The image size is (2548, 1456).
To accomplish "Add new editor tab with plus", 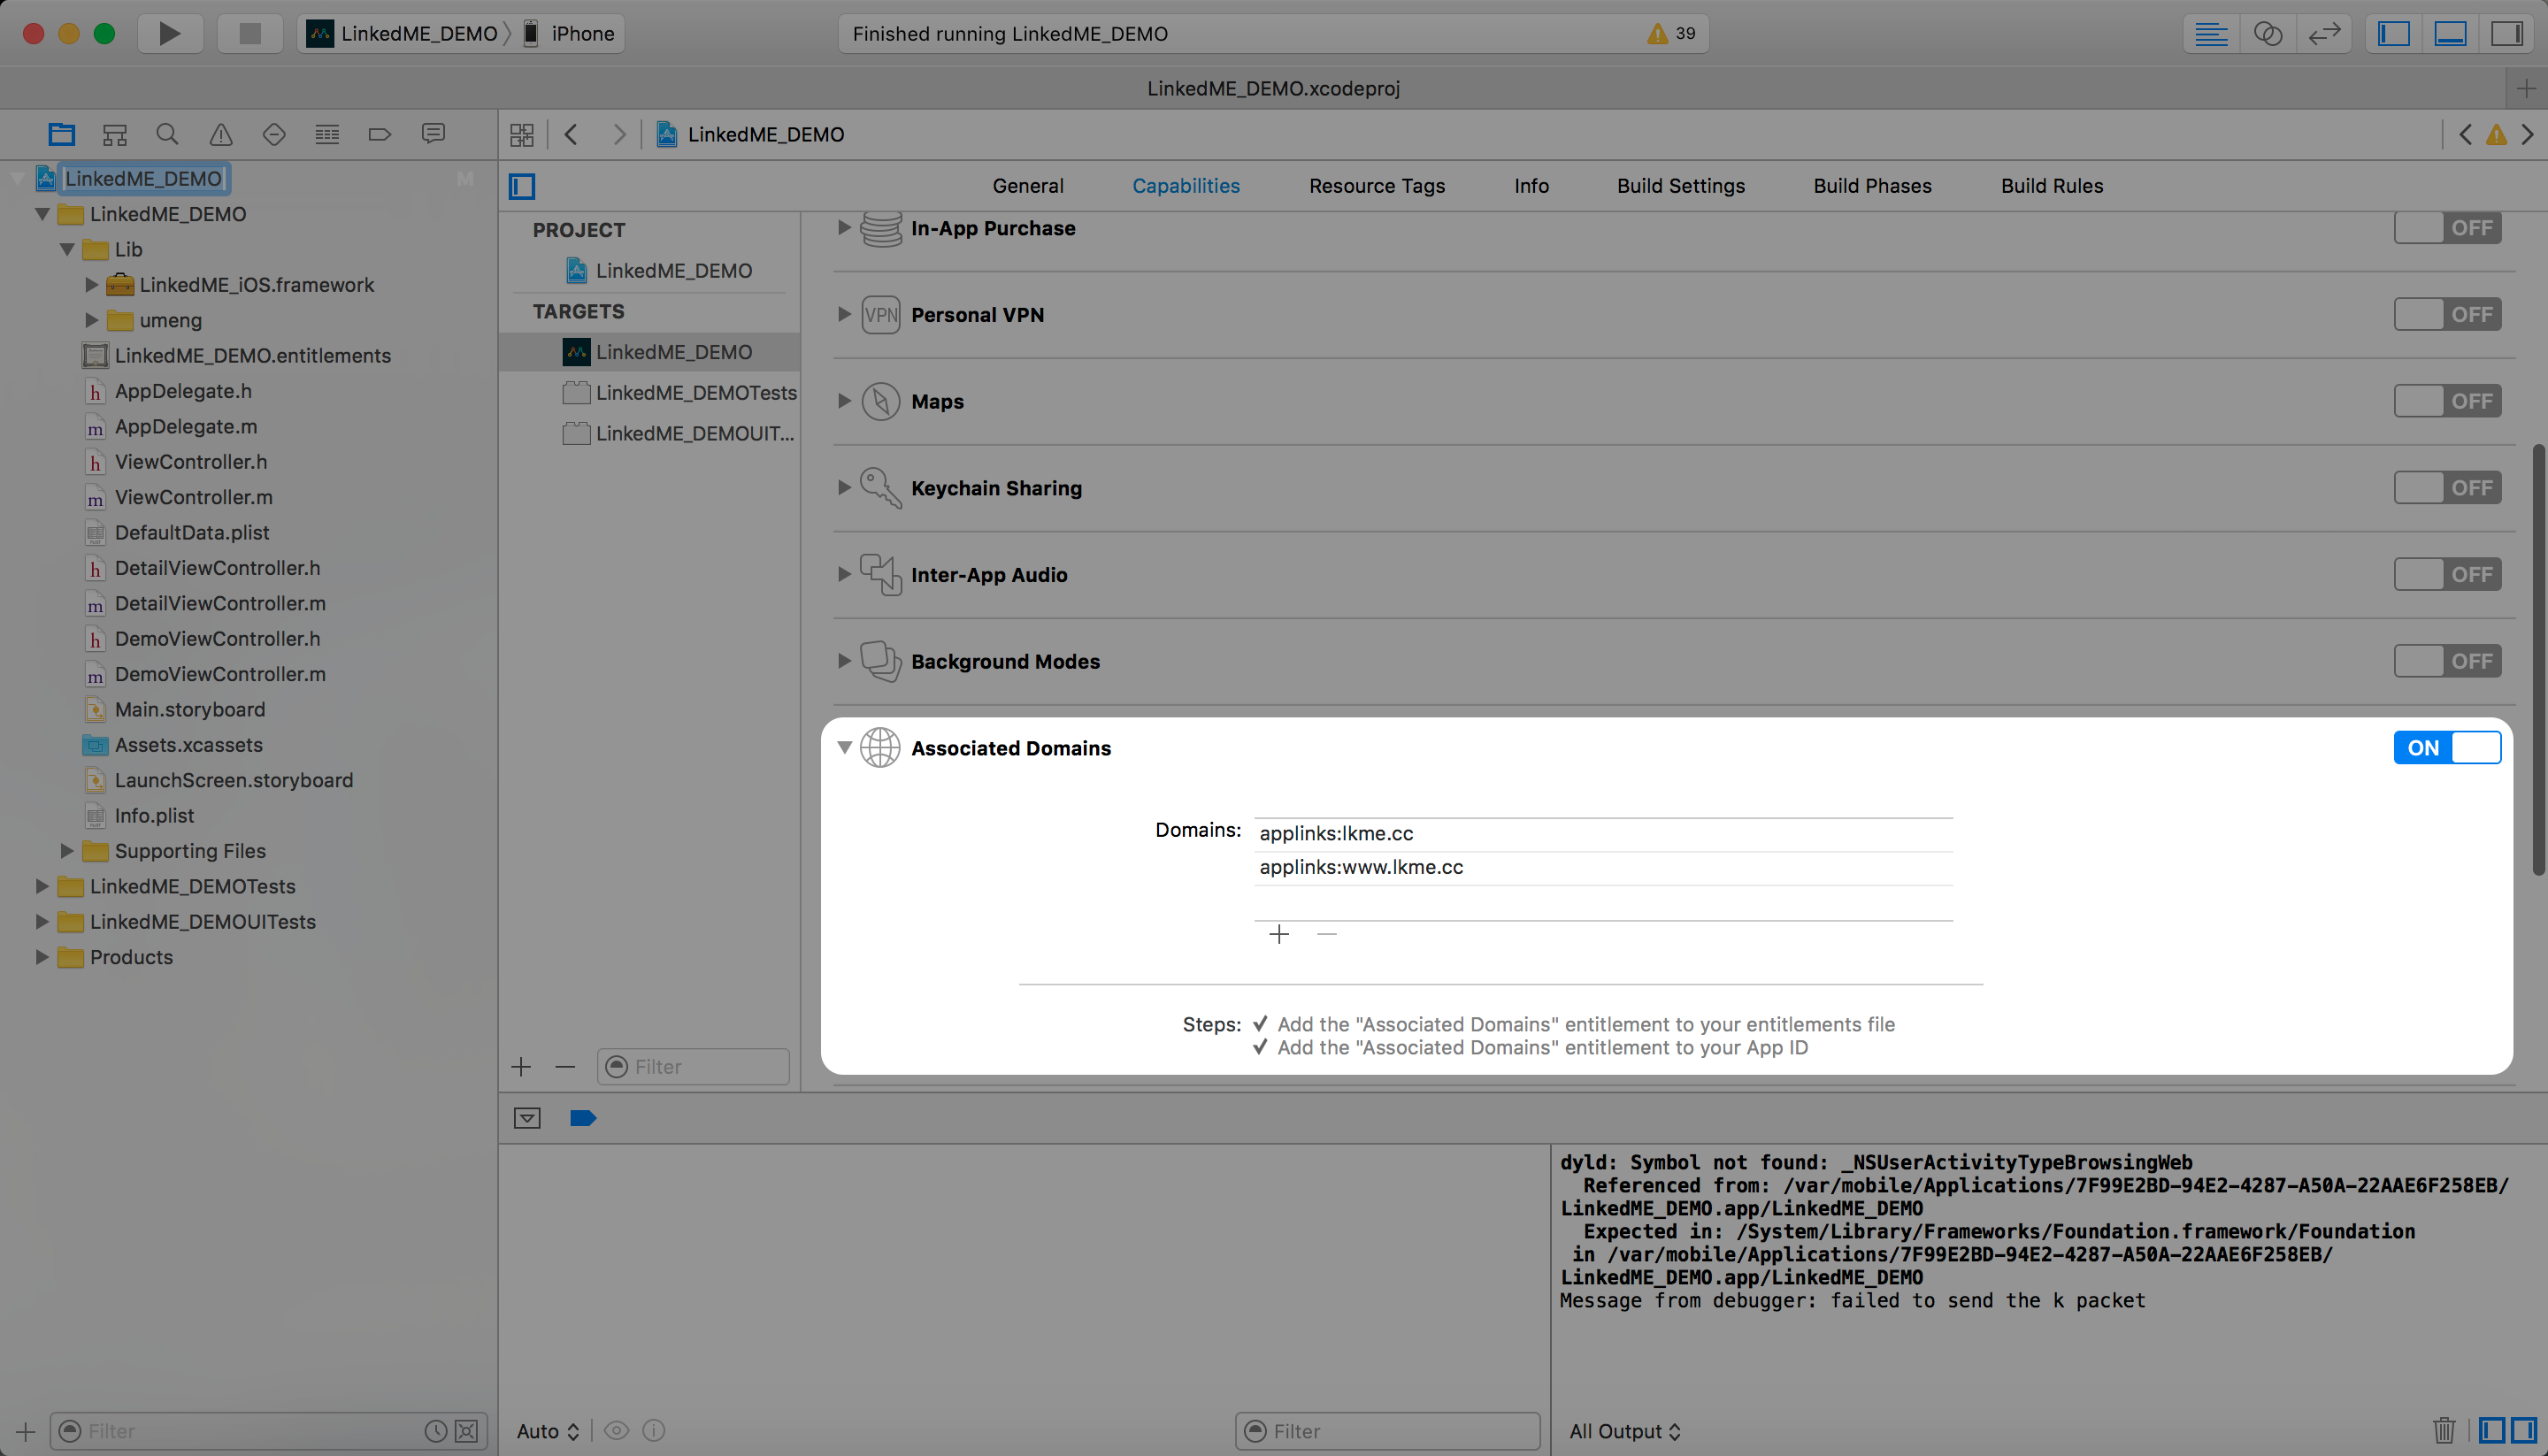I will point(2526,88).
